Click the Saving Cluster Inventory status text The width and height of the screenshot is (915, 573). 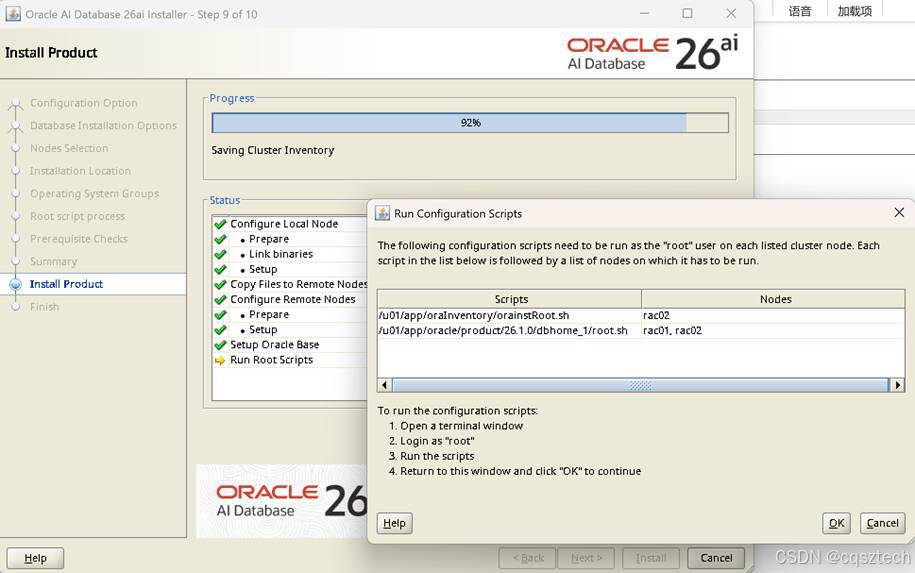pos(273,150)
